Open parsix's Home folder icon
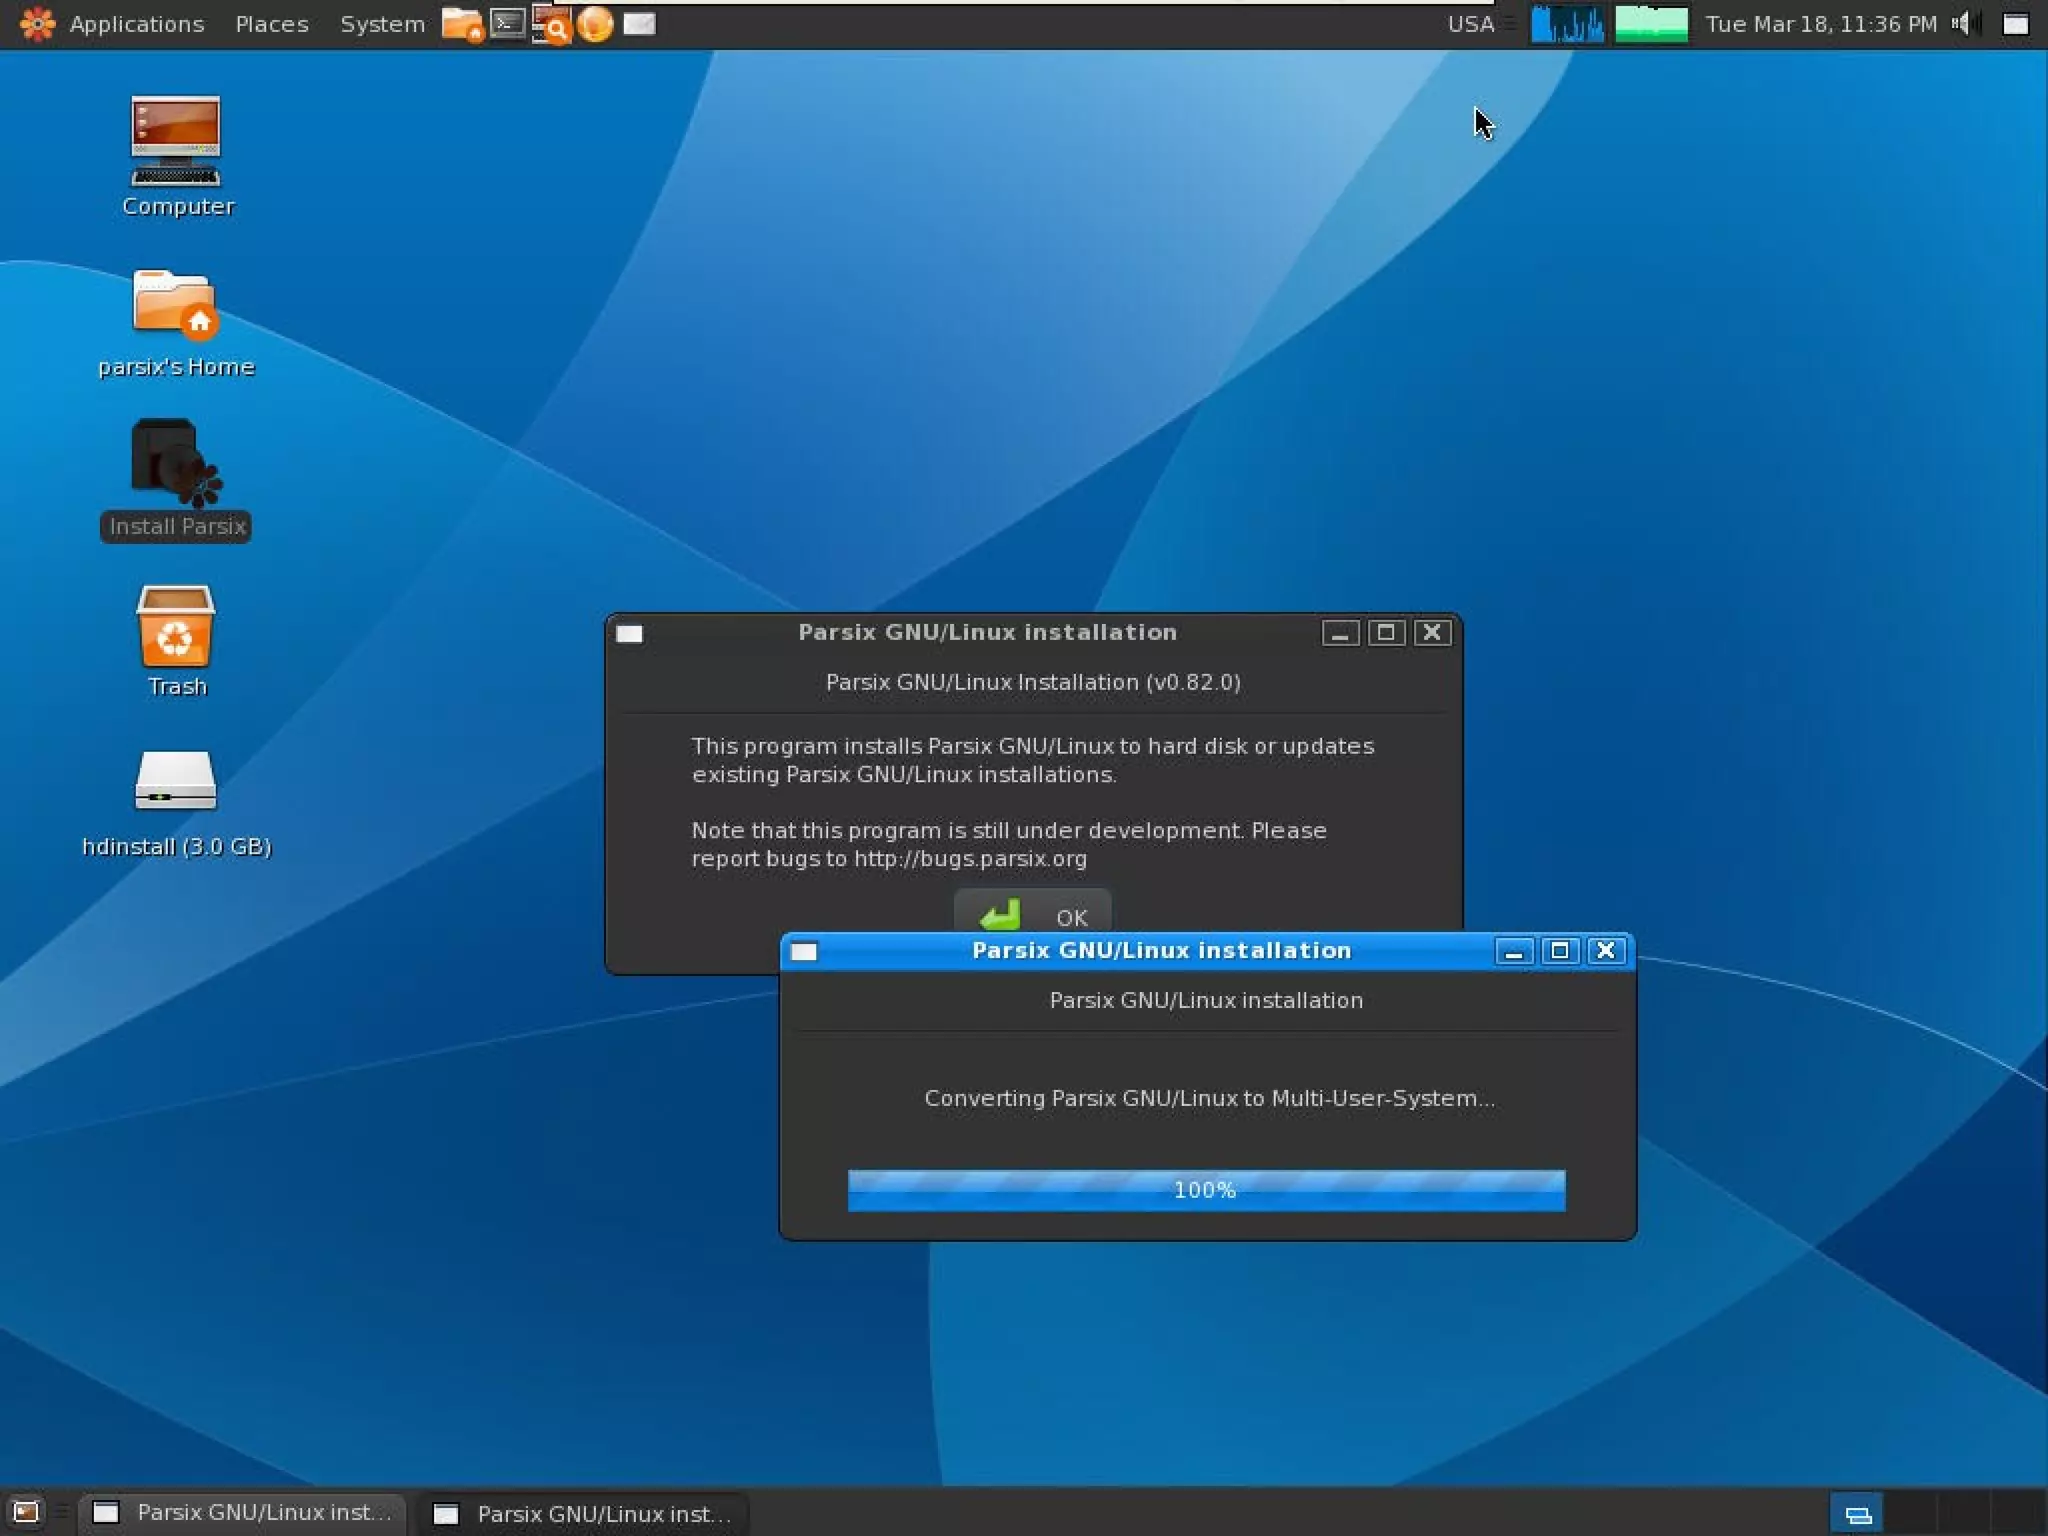Image resolution: width=2048 pixels, height=1536 pixels. pyautogui.click(x=176, y=304)
